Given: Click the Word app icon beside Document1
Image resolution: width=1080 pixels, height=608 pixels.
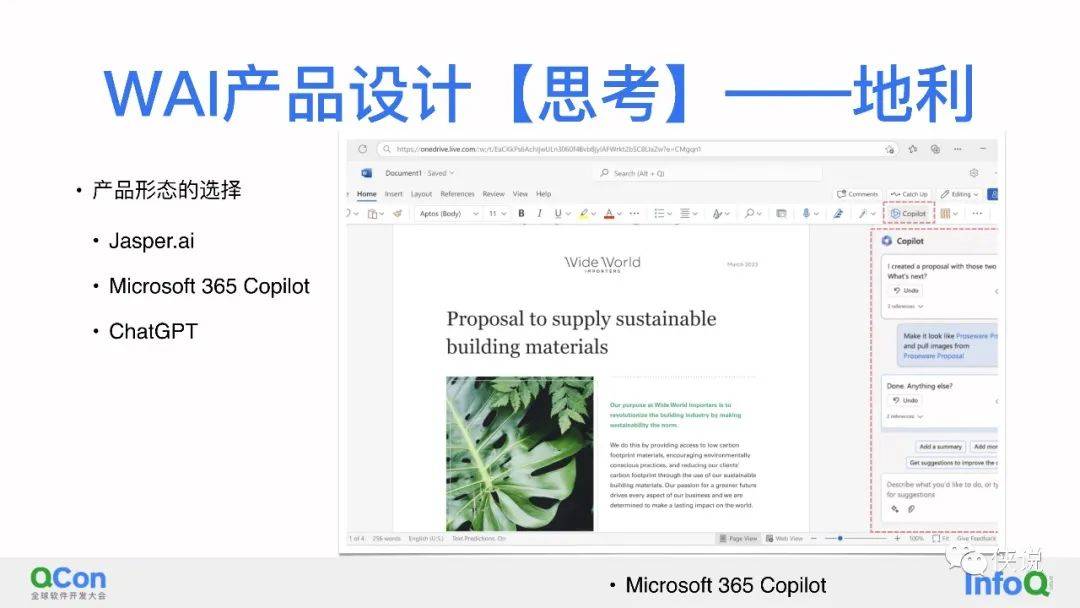Looking at the screenshot, I should coord(366,173).
